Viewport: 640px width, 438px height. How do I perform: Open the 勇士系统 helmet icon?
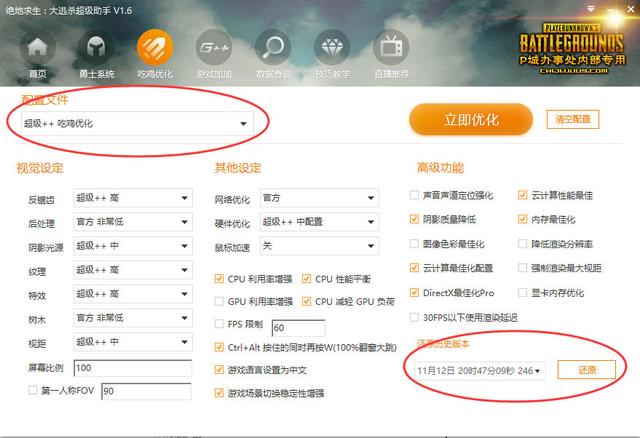pyautogui.click(x=96, y=48)
